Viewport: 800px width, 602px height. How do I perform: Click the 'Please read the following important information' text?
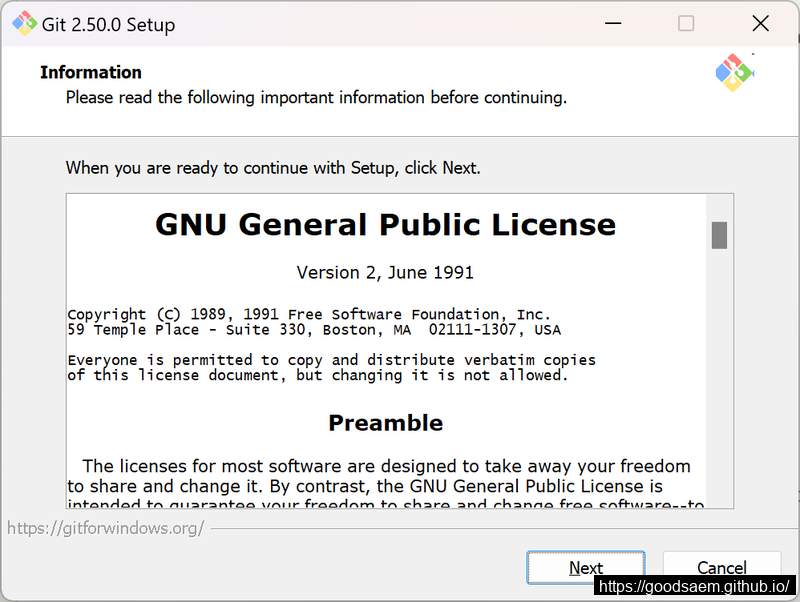click(316, 97)
